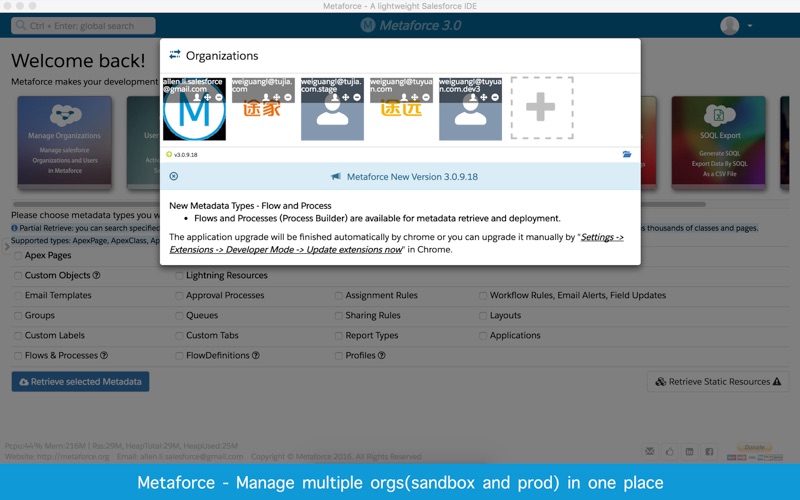Click user icon on weiguangl@tuyuan.com org tile

(404, 97)
